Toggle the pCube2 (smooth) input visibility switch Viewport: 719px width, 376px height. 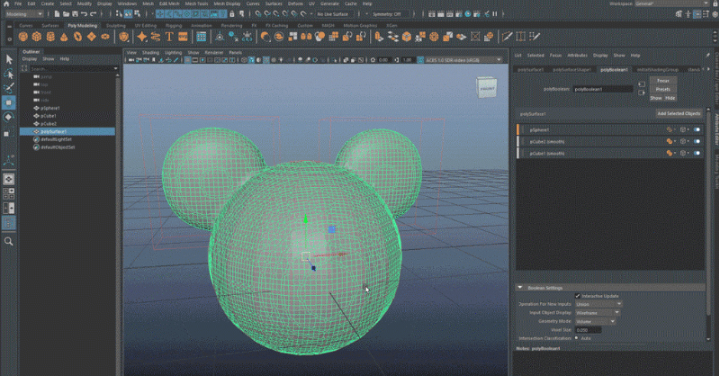697,141
